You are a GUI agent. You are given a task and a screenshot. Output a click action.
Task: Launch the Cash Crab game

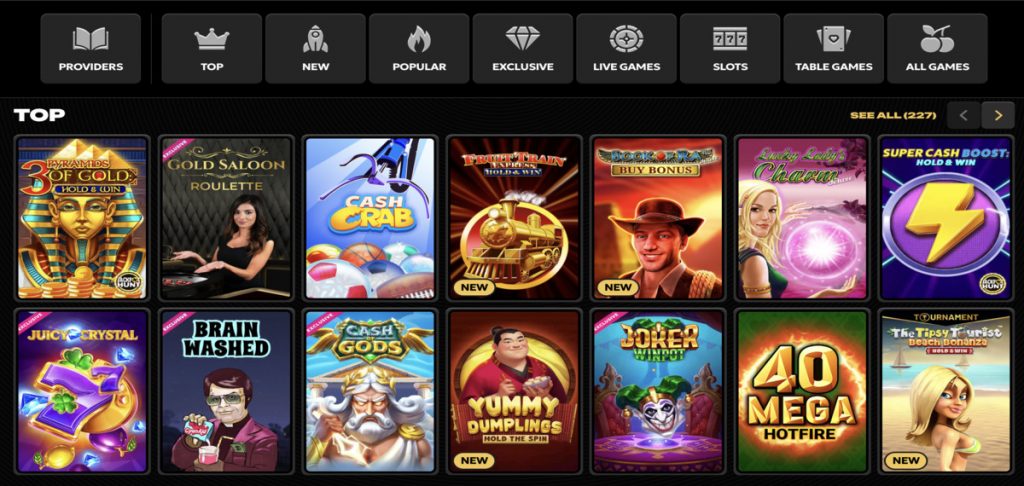(370, 218)
